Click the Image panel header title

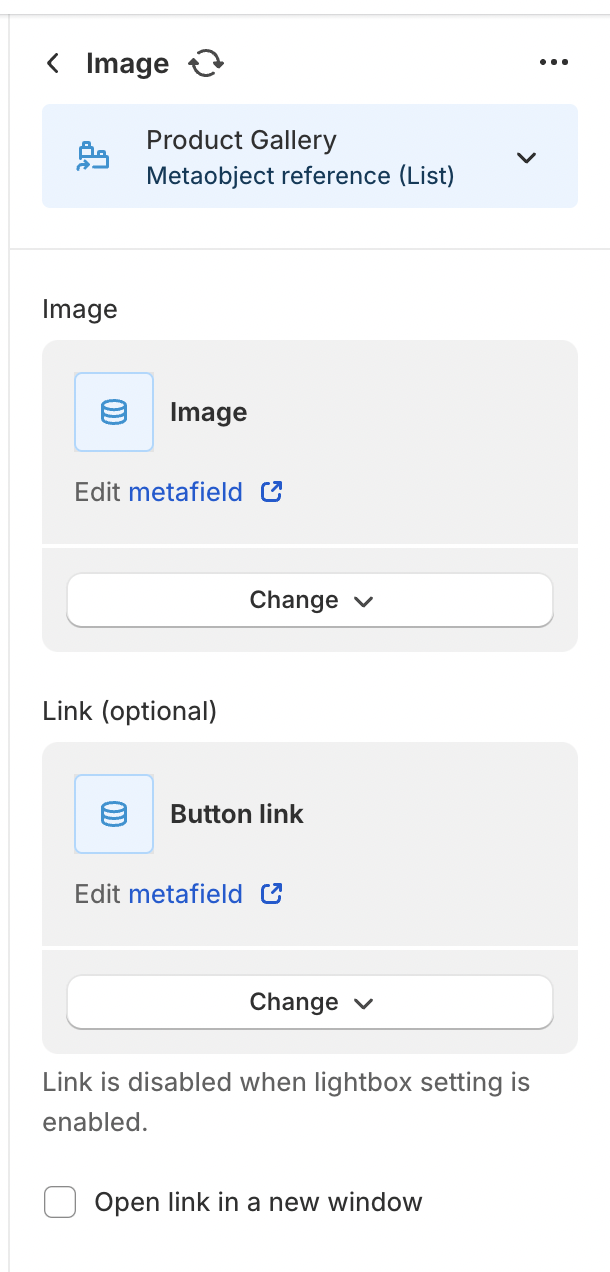click(x=128, y=64)
